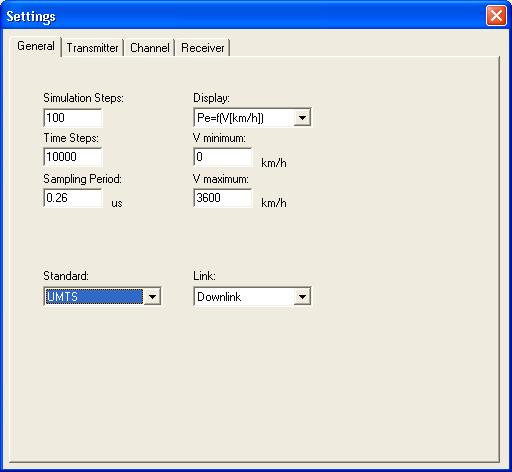512x472 pixels.
Task: Click into the Time Steps field
Action: click(x=73, y=157)
